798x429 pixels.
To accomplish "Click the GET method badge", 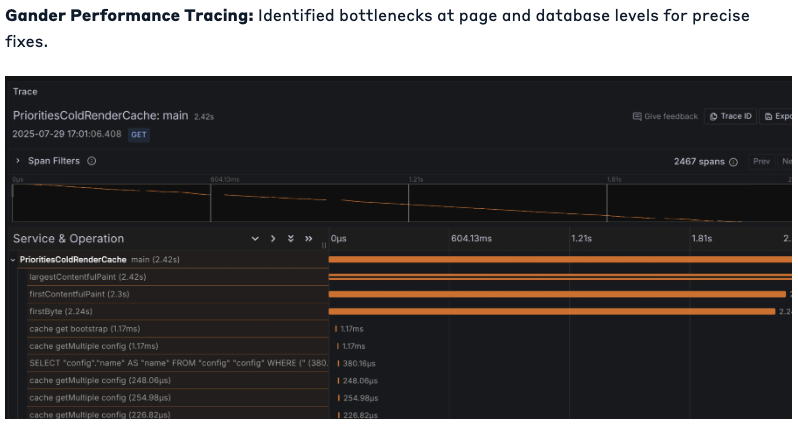I will (138, 135).
